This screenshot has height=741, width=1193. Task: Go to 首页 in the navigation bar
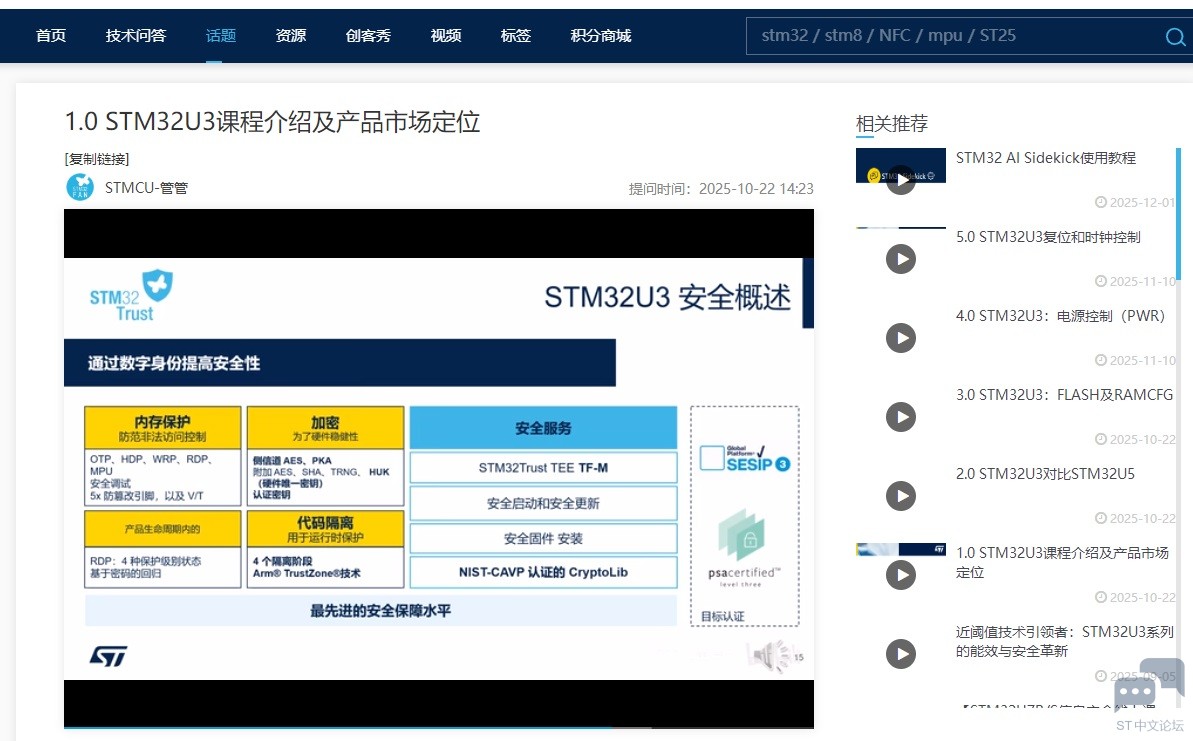click(51, 36)
